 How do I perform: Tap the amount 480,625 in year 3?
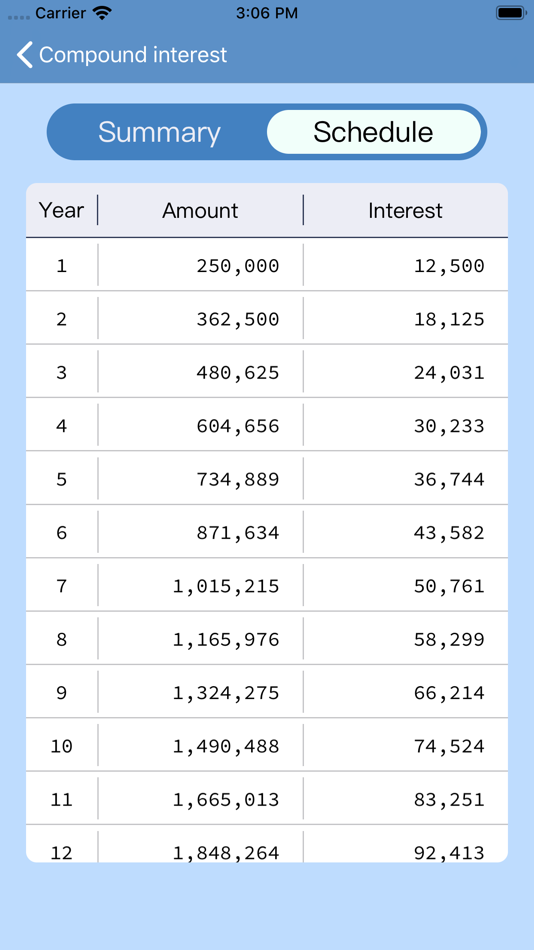point(238,372)
